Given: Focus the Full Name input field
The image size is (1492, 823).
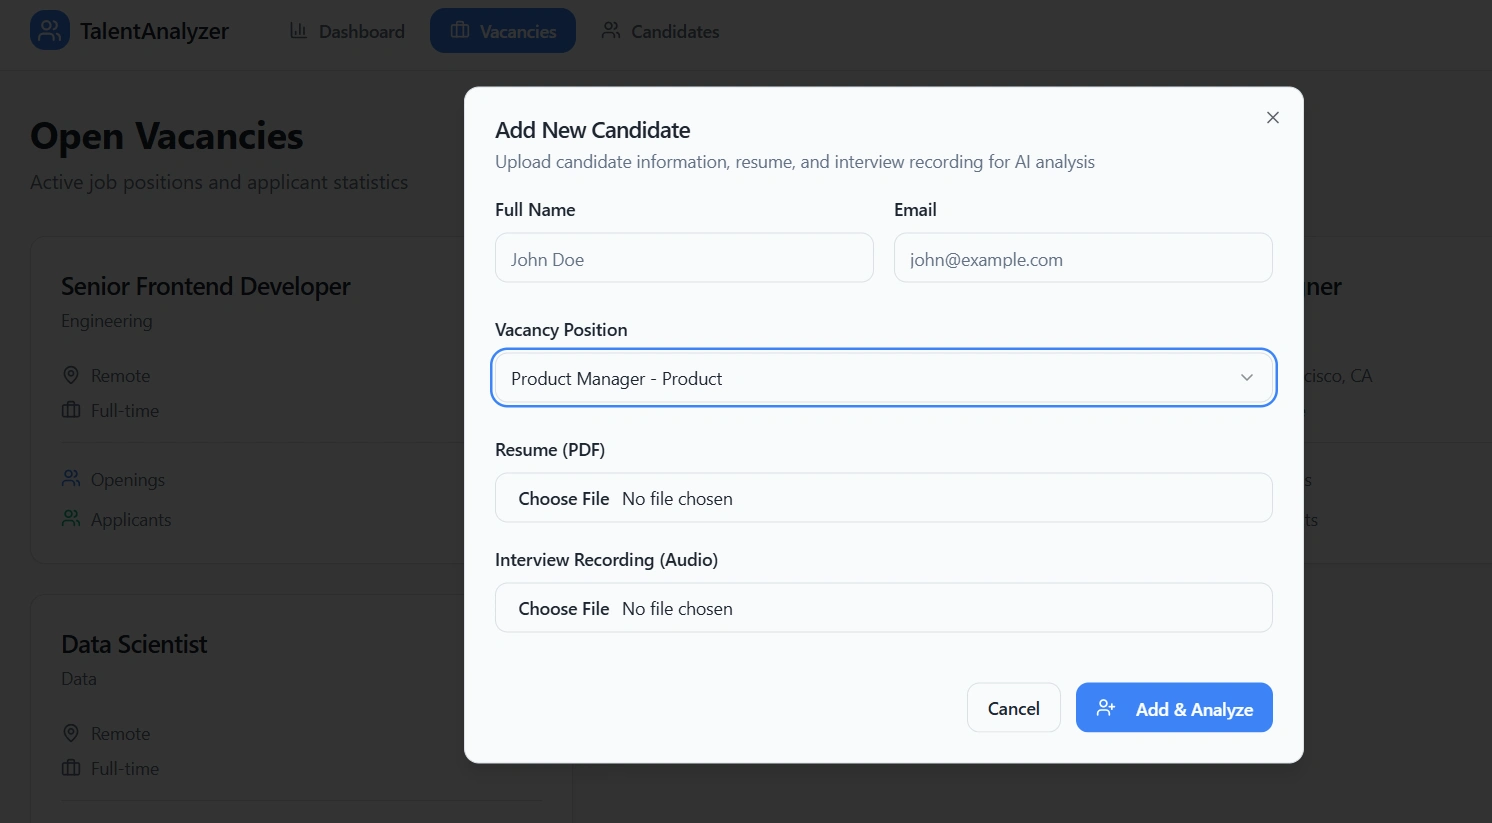Looking at the screenshot, I should pos(684,258).
